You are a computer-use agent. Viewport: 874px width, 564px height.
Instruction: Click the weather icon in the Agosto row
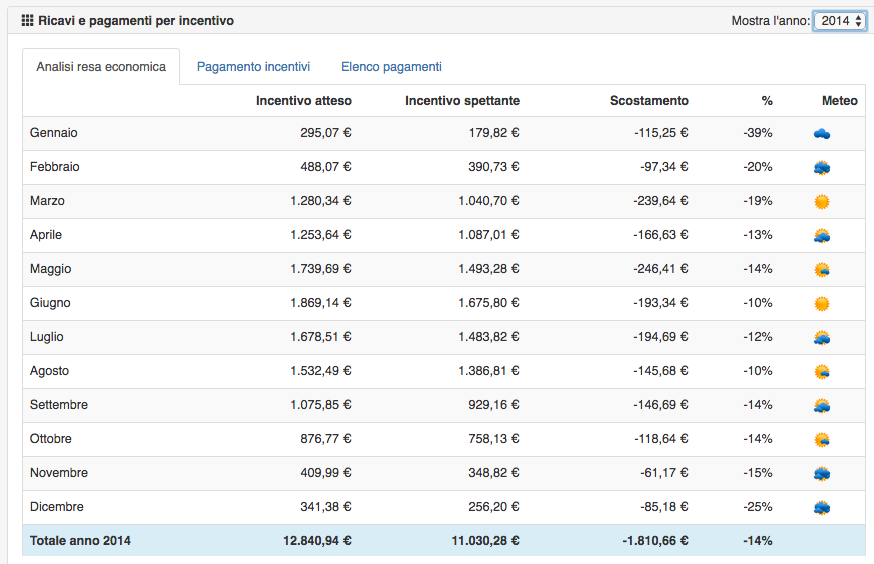[822, 371]
